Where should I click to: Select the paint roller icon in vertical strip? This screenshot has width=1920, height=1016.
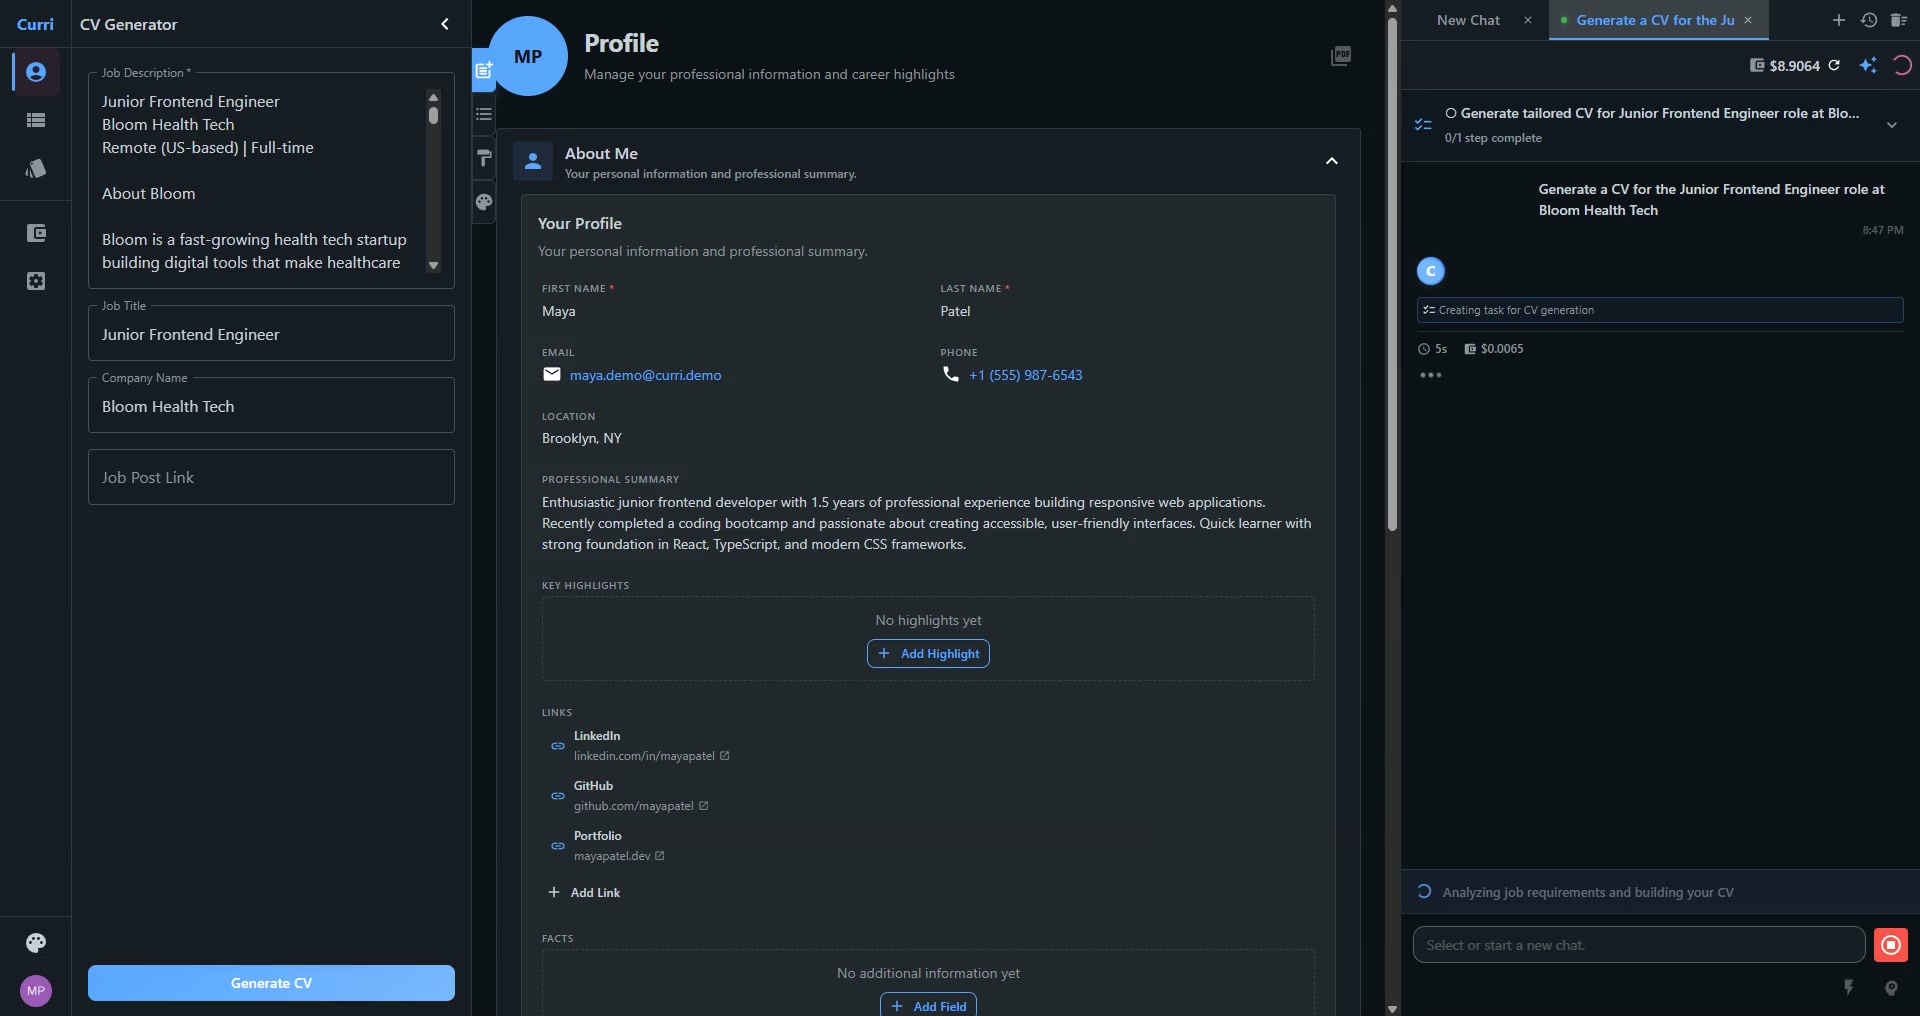coord(484,158)
